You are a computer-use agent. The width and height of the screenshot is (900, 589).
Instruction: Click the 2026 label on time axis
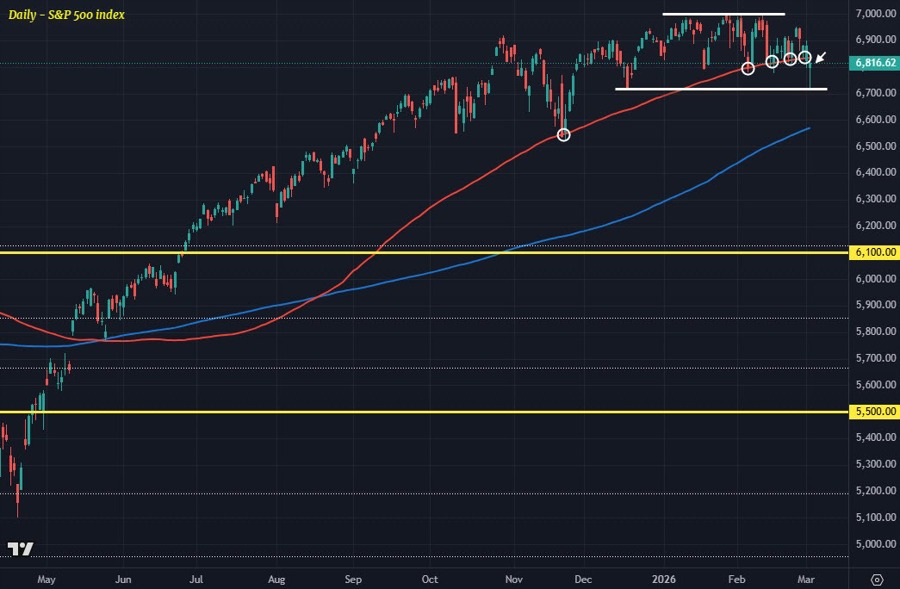click(664, 579)
